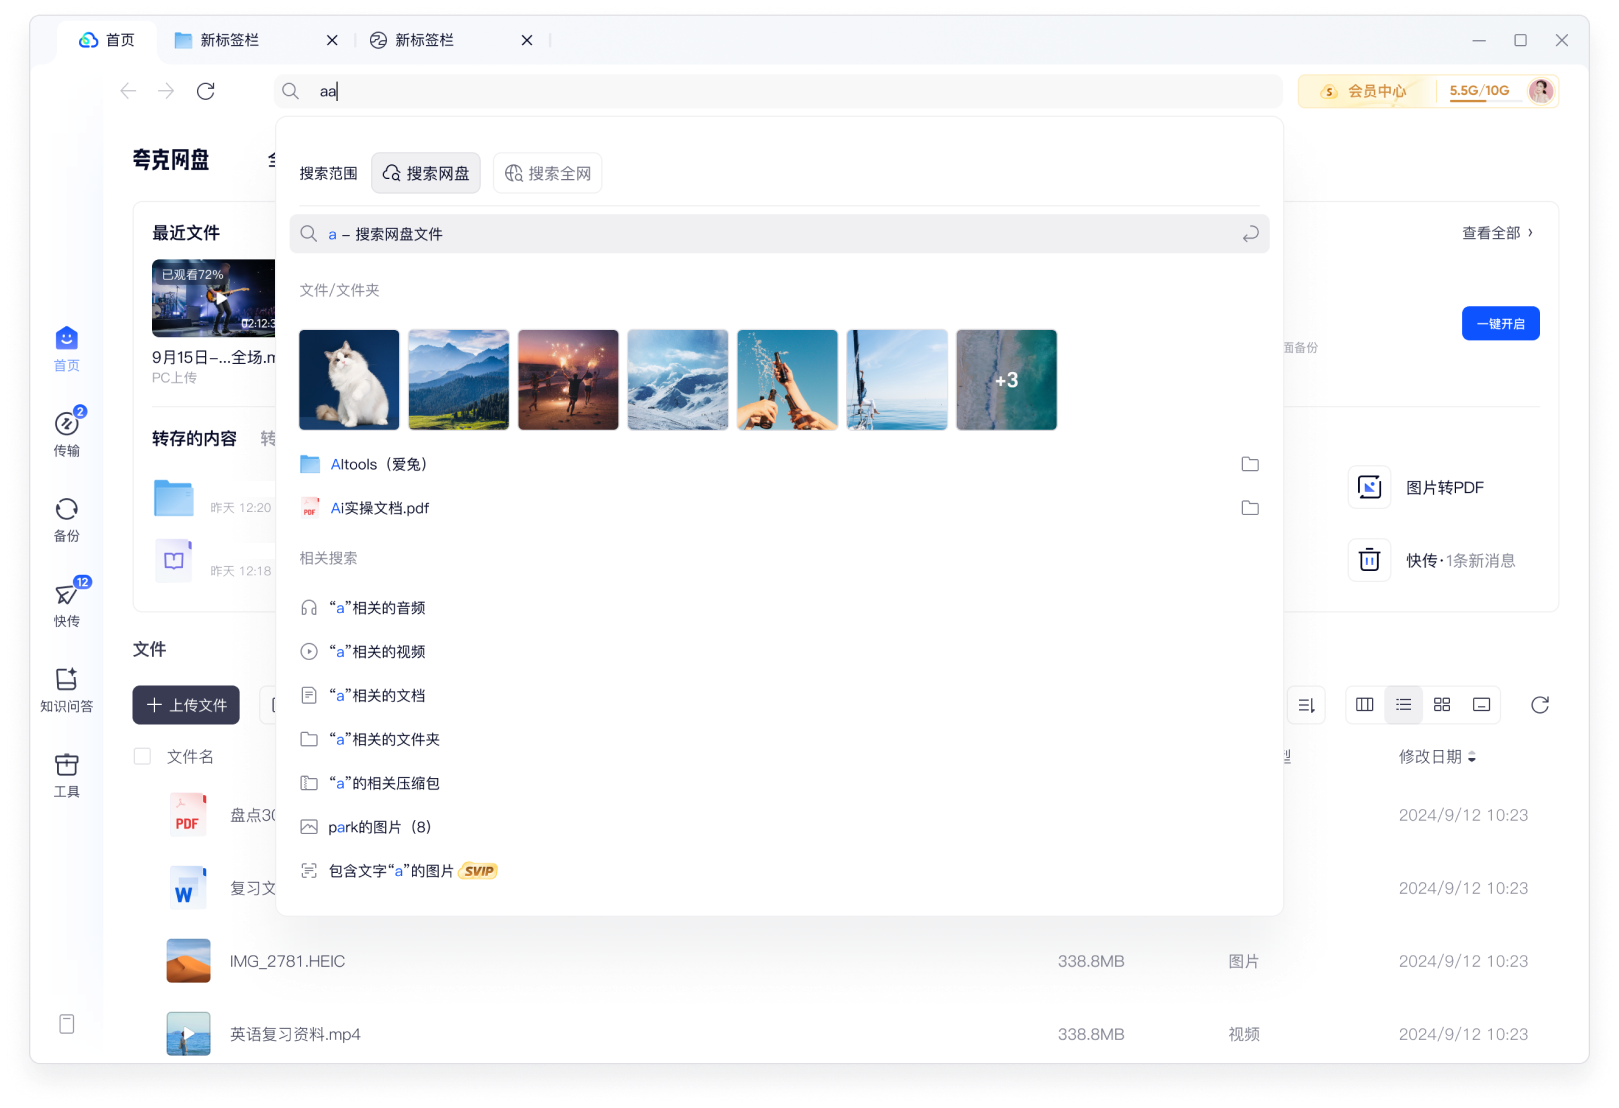1619x1108 pixels.
Task: Click the a – 搜索网盘文件 suggestion
Action: [779, 234]
